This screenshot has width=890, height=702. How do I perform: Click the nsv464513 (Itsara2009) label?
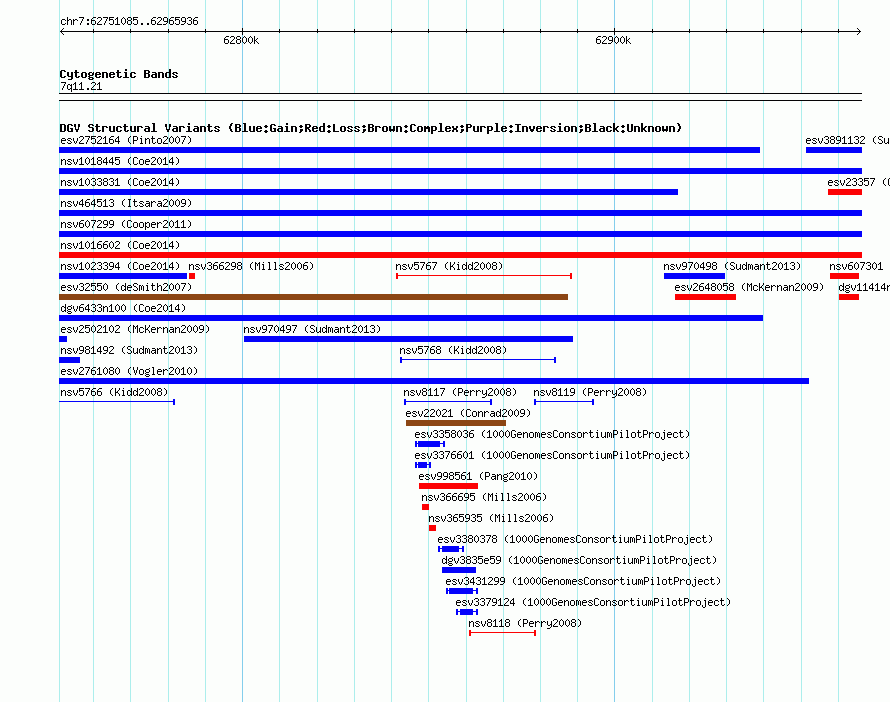[x=126, y=203]
